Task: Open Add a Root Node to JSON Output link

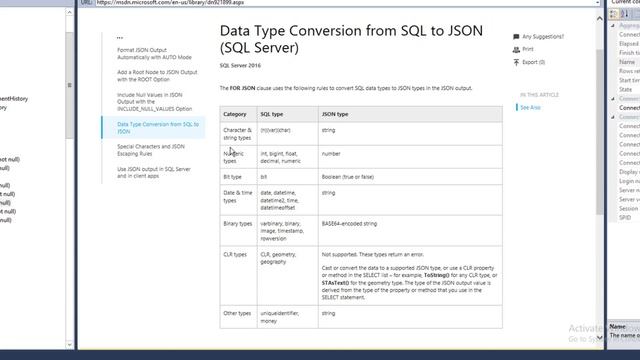Action: point(157,76)
